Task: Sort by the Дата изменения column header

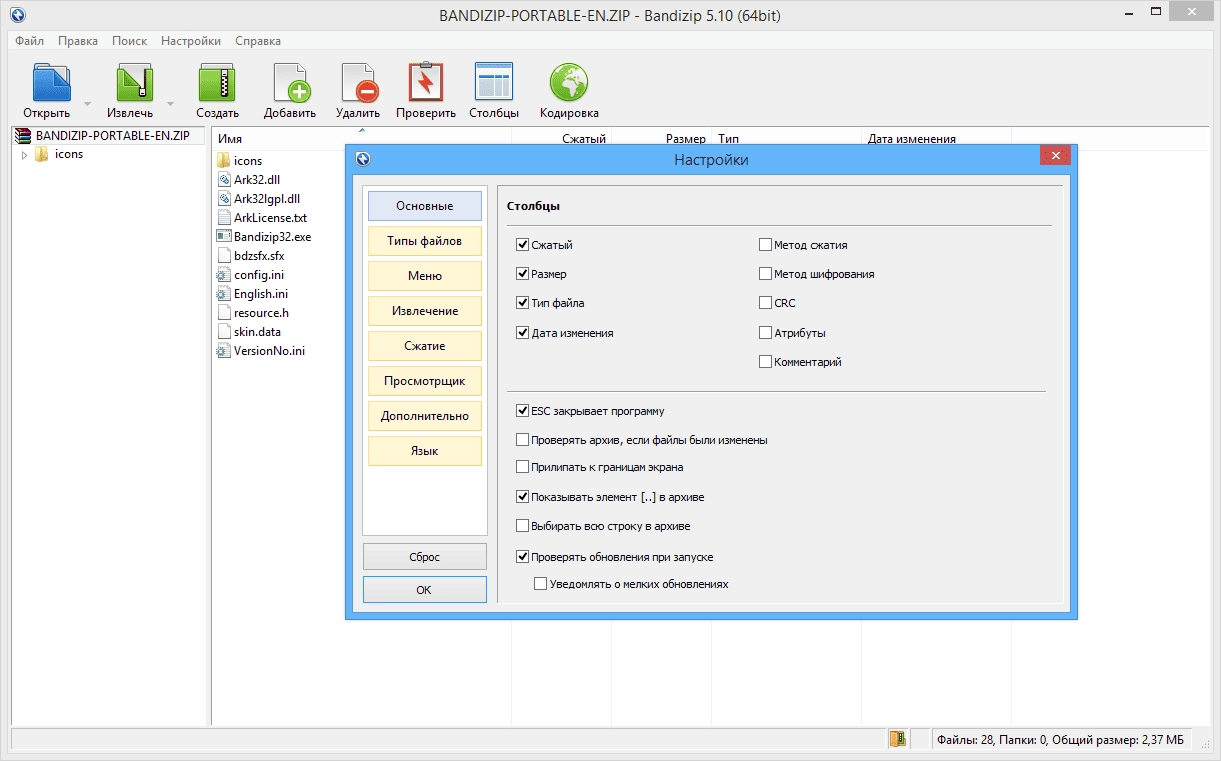Action: click(x=936, y=139)
